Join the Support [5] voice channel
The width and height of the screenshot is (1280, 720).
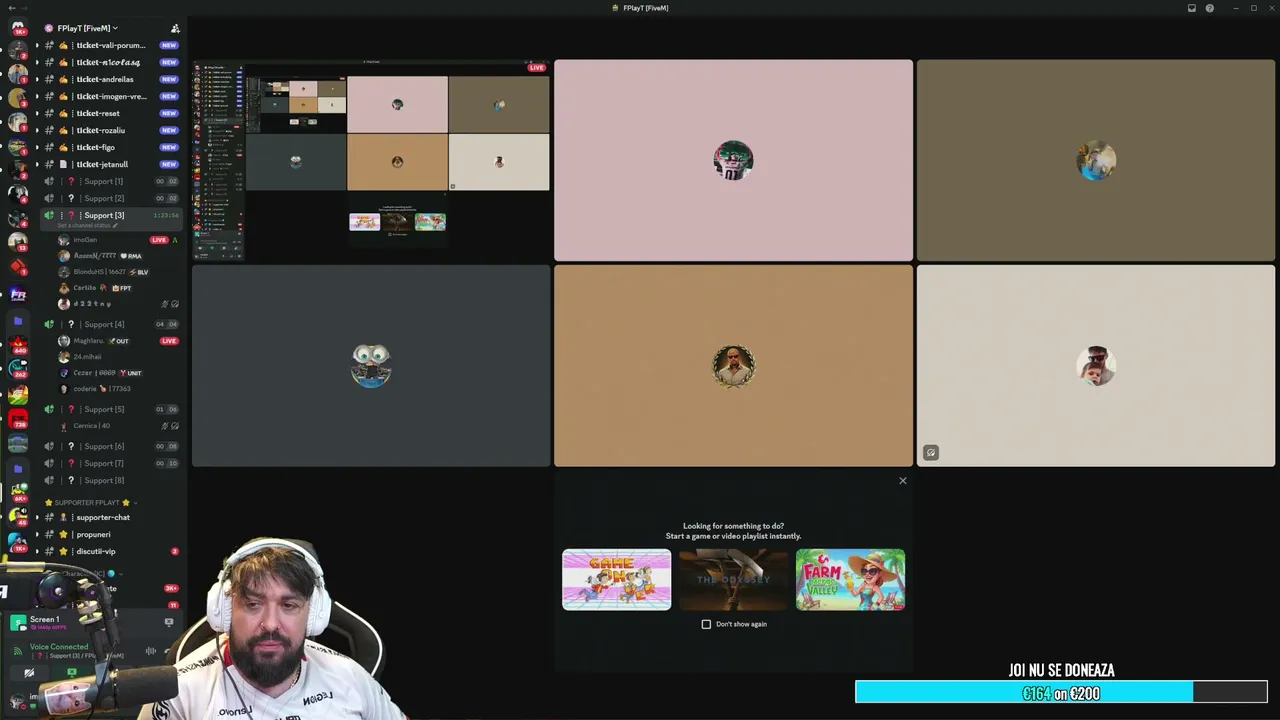pos(110,409)
